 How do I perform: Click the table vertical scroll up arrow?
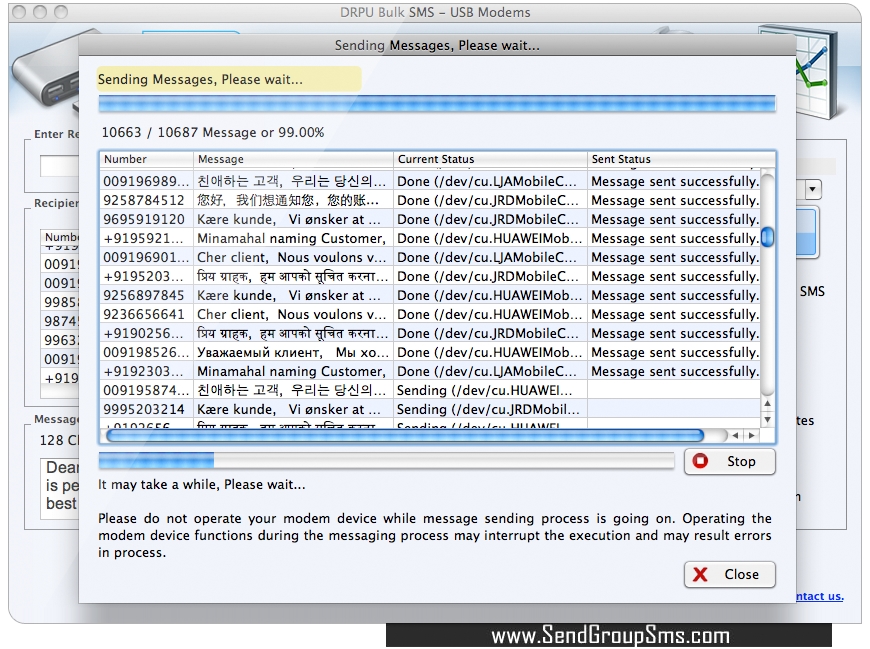[767, 403]
